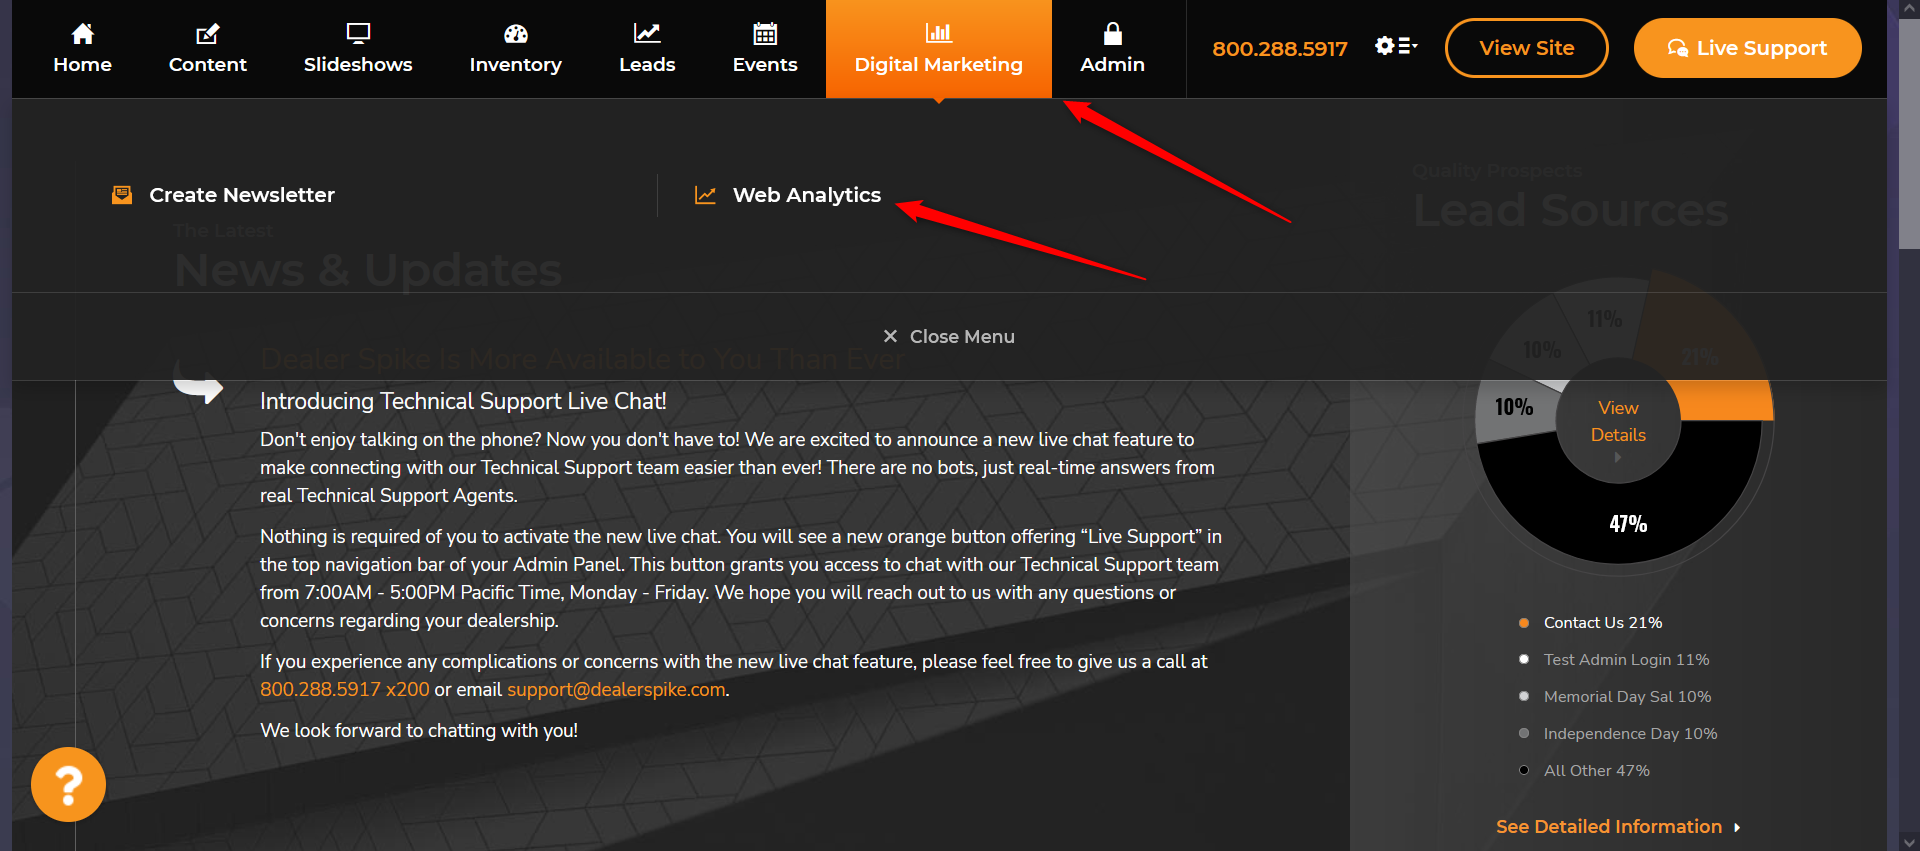Click the white arrow icon beside the article

[x=198, y=385]
